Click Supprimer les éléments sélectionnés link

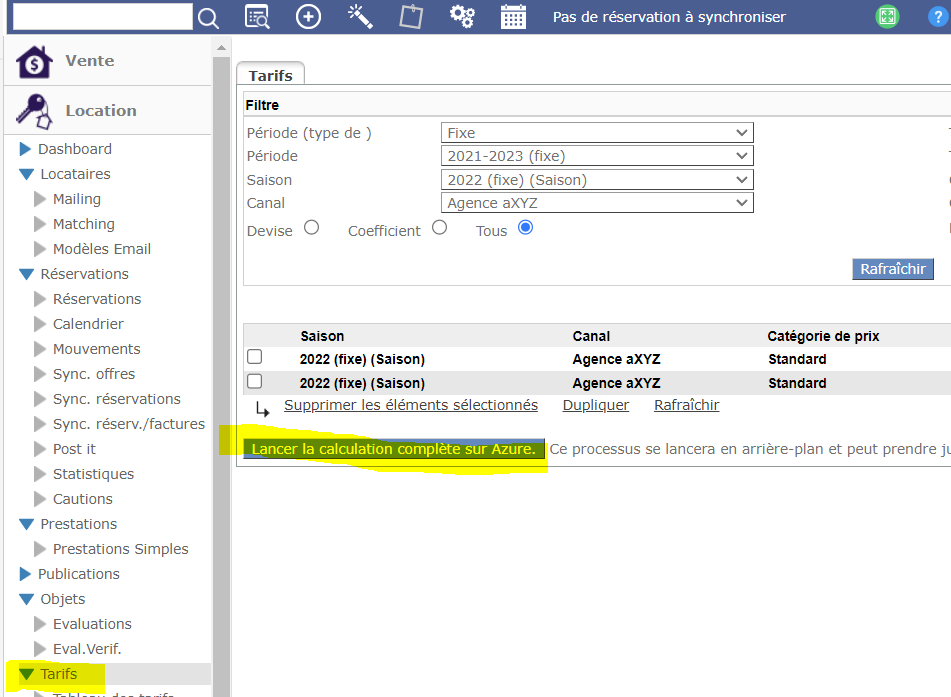(x=411, y=405)
